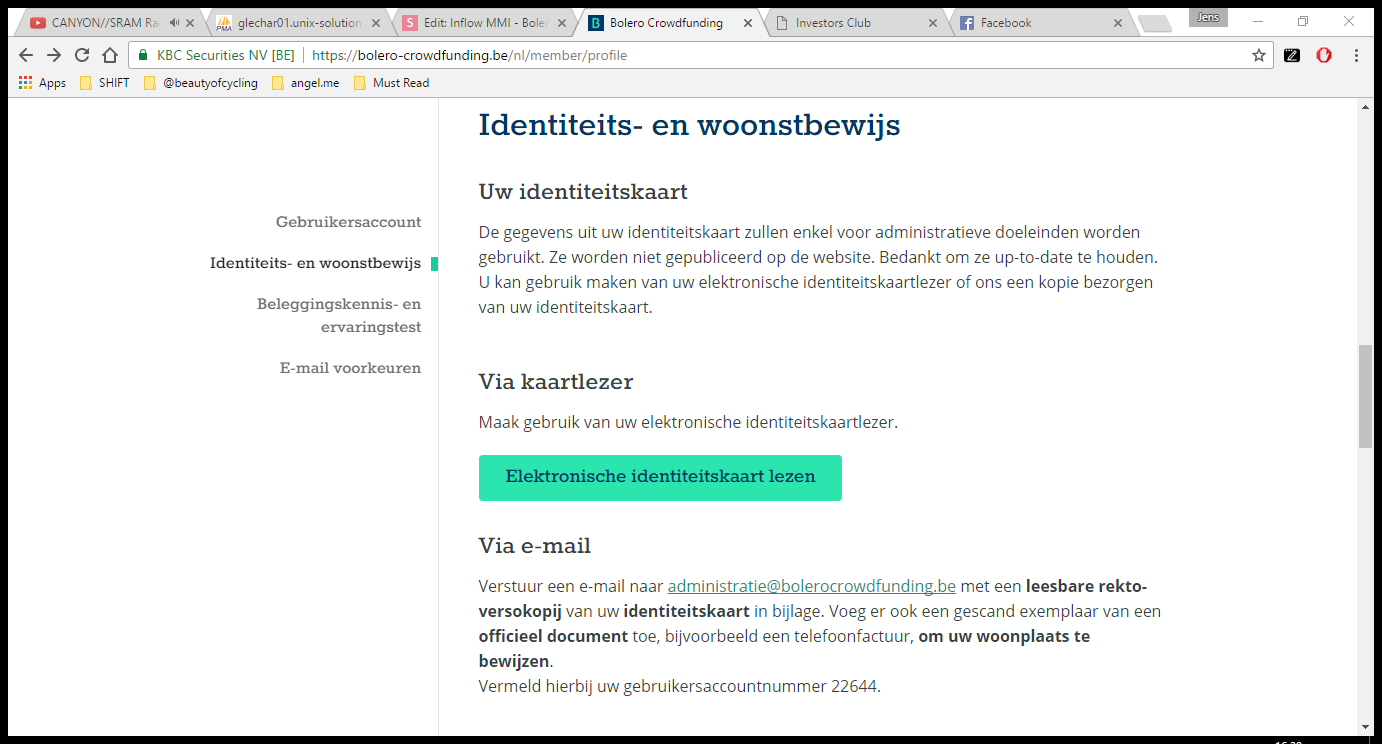
Task: Open the @beautyofcycling bookmark folder
Action: (200, 83)
